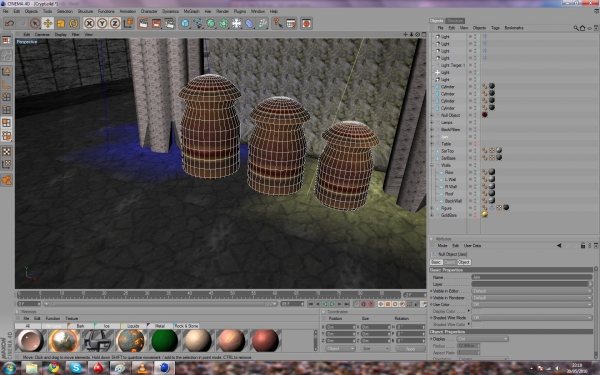Screen dimensions: 600x375
Task: Expand the Figure object
Action: click(432, 208)
